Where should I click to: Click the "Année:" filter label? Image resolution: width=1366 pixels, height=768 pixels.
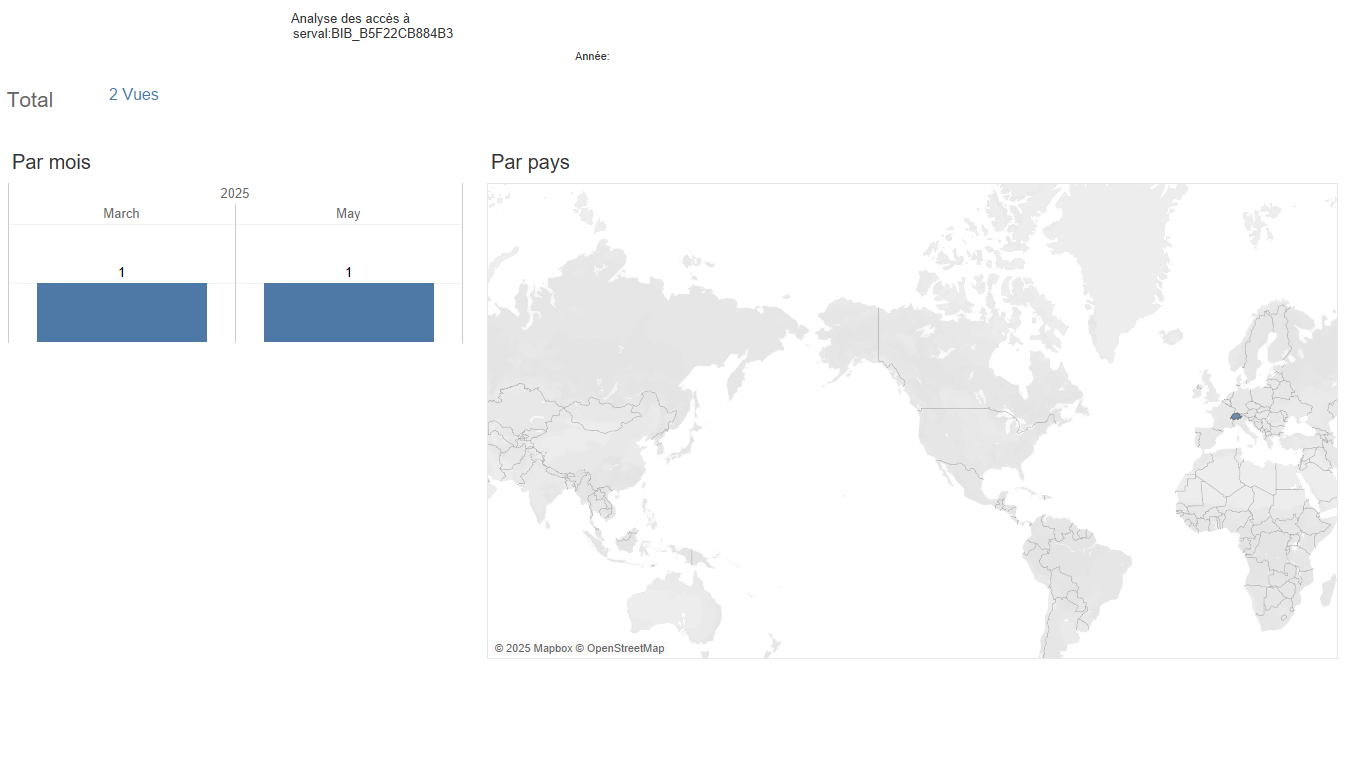coord(592,57)
